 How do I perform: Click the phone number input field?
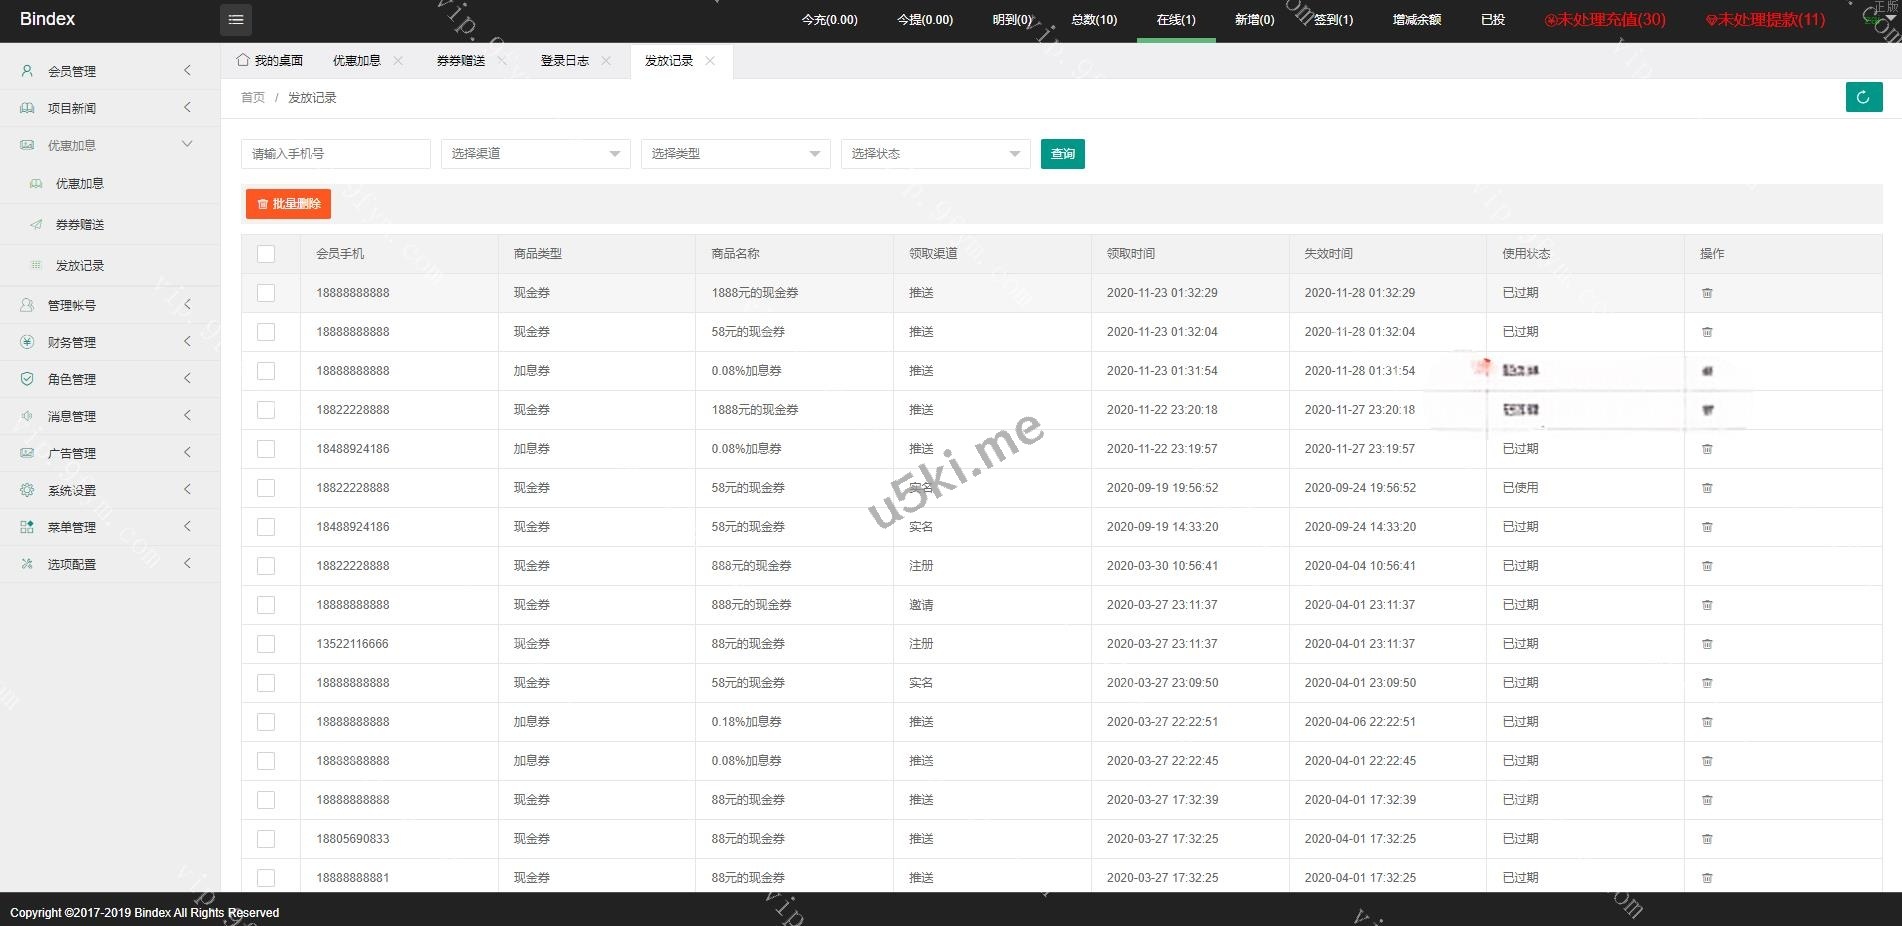click(x=335, y=154)
